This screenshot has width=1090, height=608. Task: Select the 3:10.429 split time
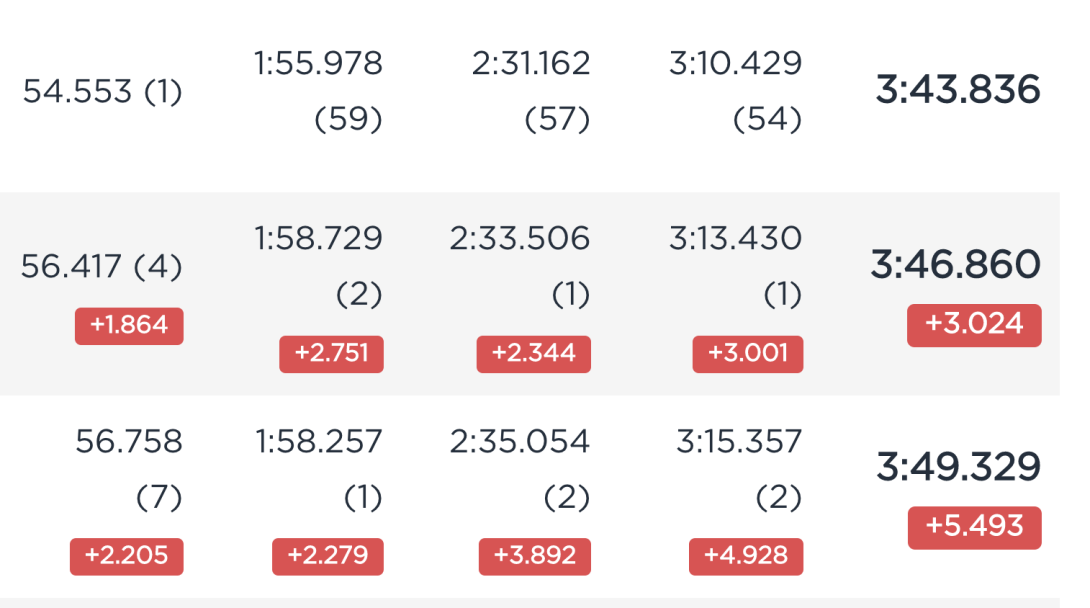click(735, 63)
